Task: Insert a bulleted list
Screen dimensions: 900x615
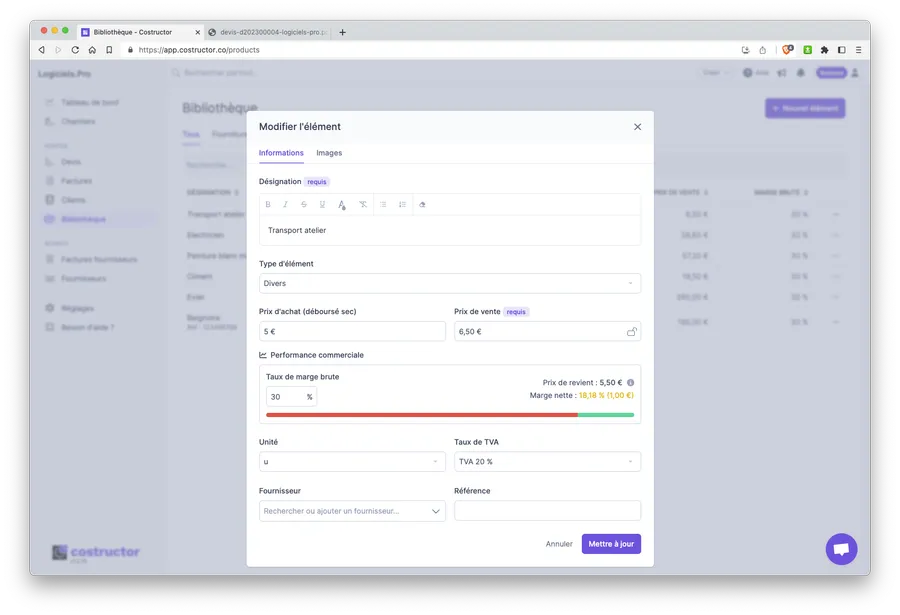Action: [383, 204]
